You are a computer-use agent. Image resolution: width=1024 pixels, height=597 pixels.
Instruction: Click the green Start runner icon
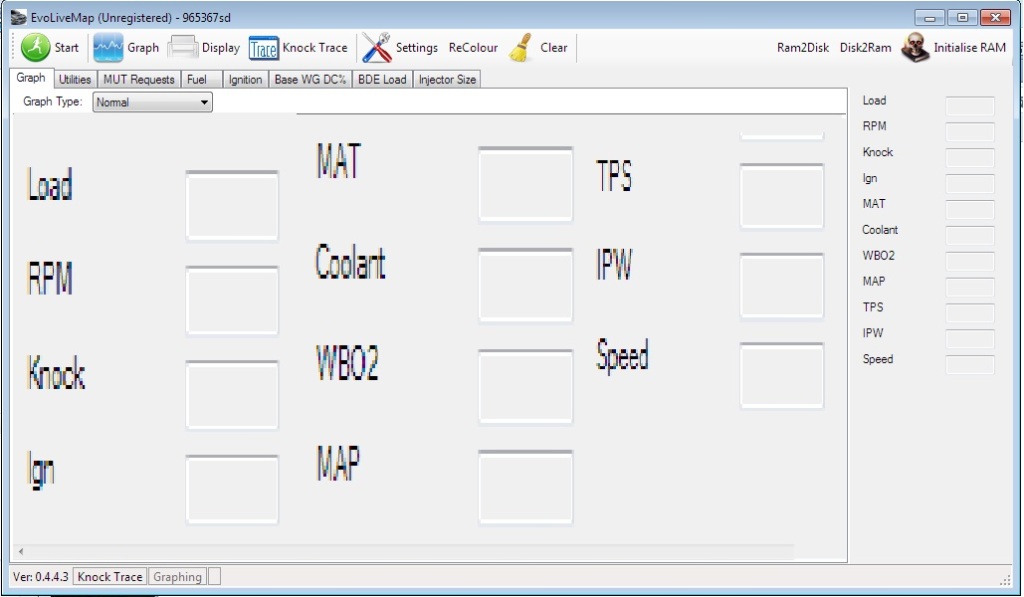point(35,48)
